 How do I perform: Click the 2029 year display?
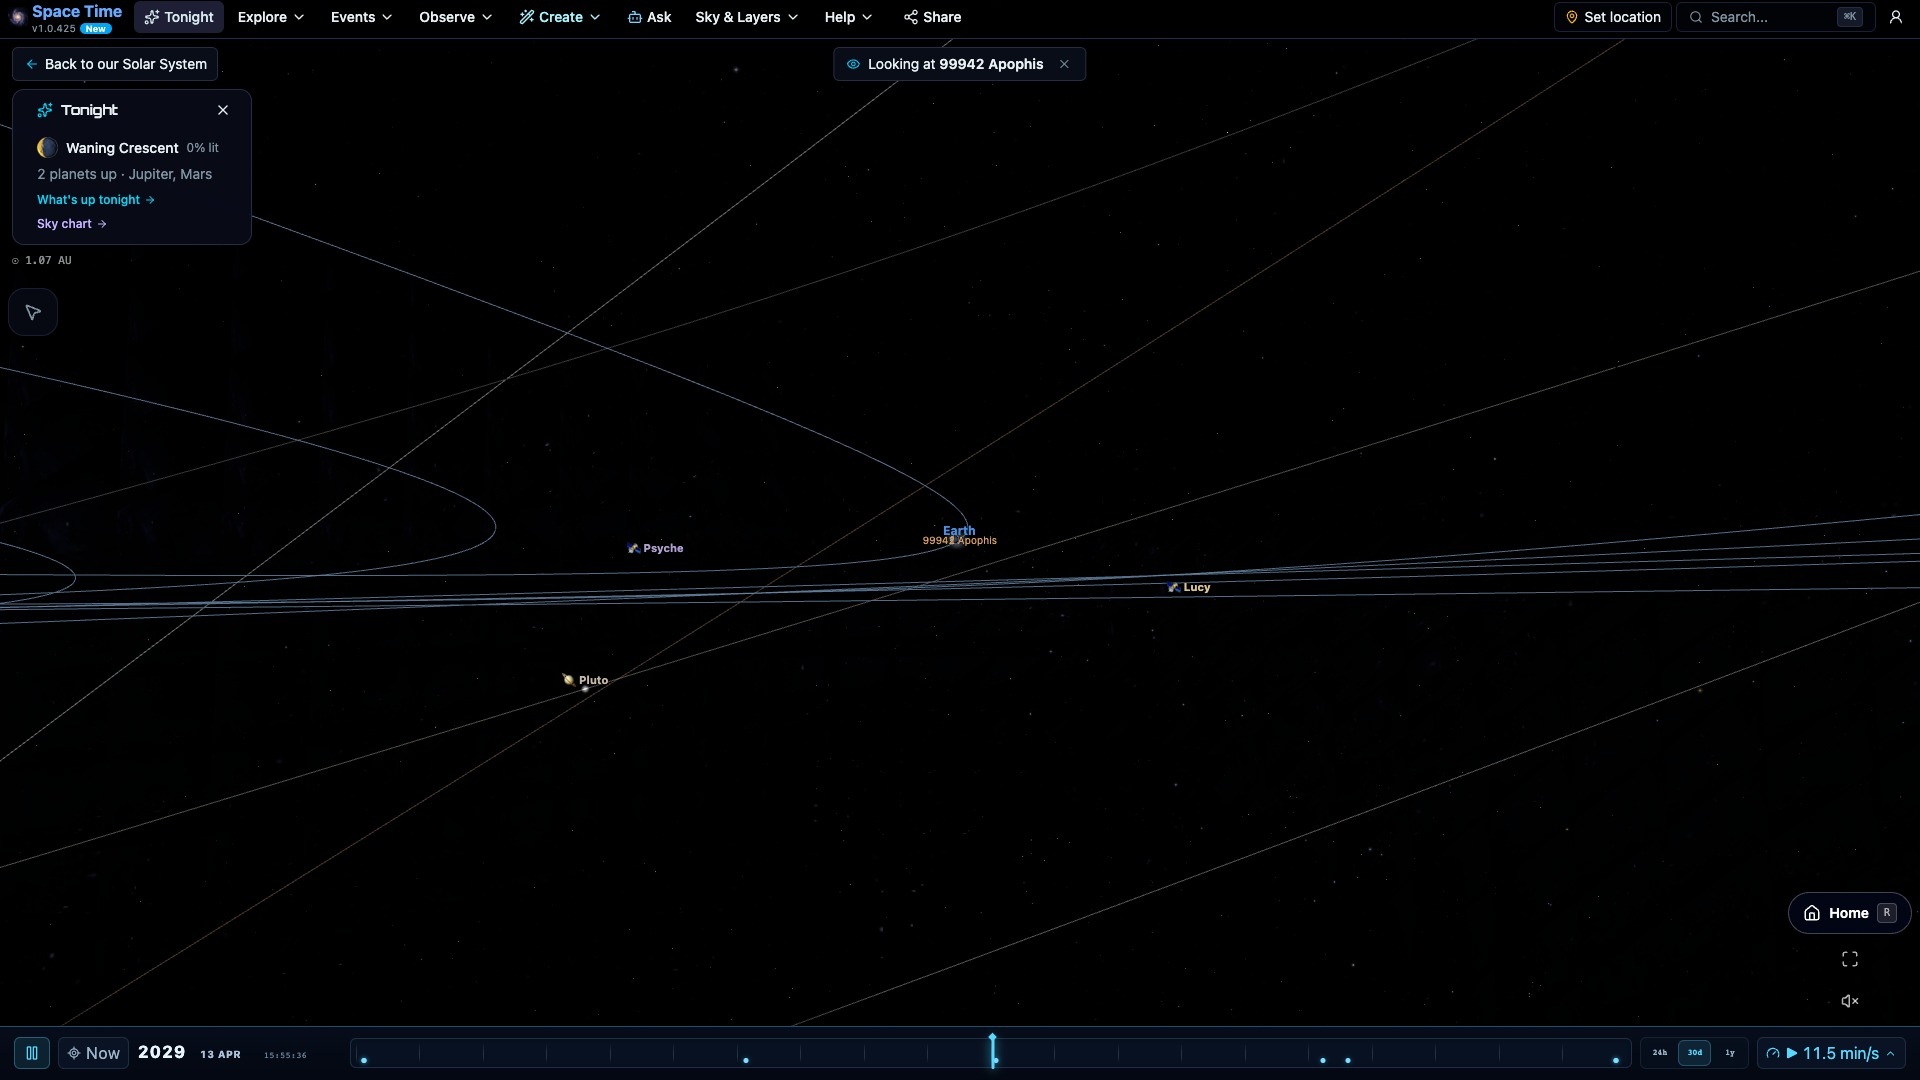(162, 1052)
